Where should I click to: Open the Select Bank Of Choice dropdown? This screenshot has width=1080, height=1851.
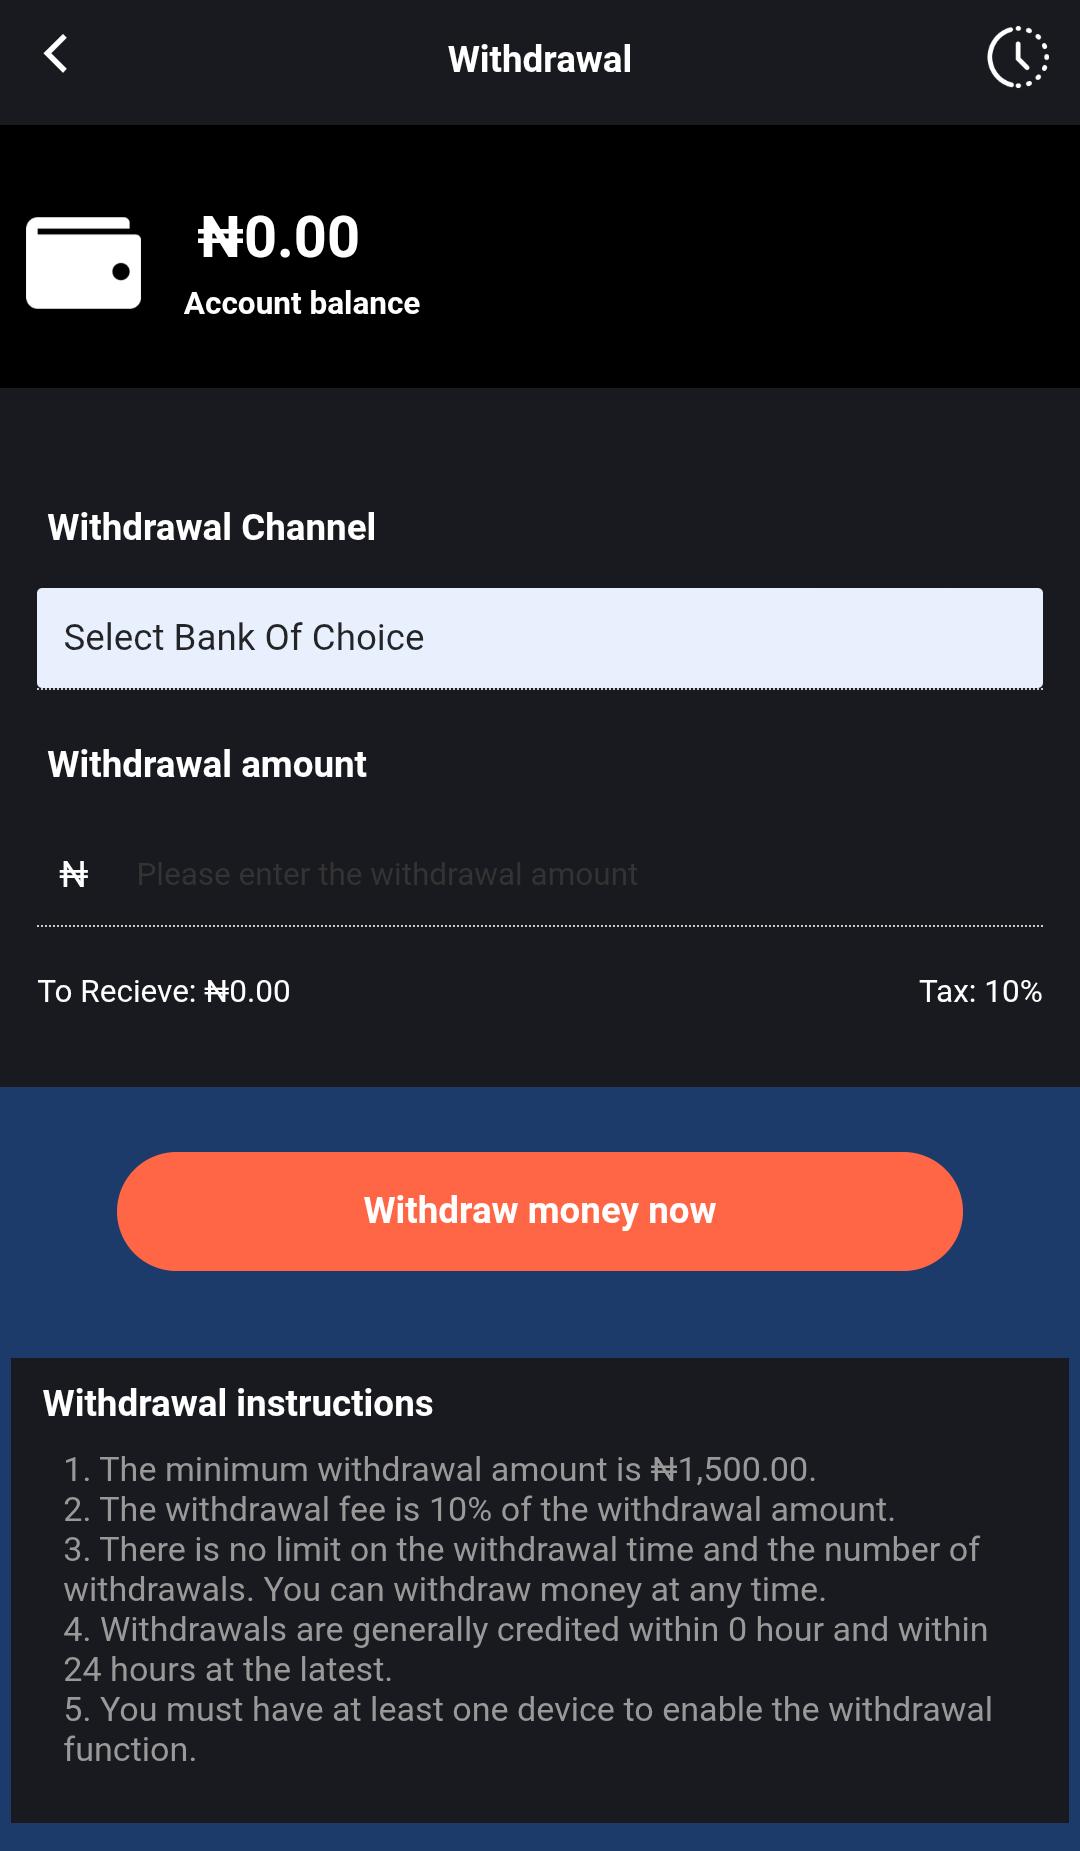click(540, 637)
